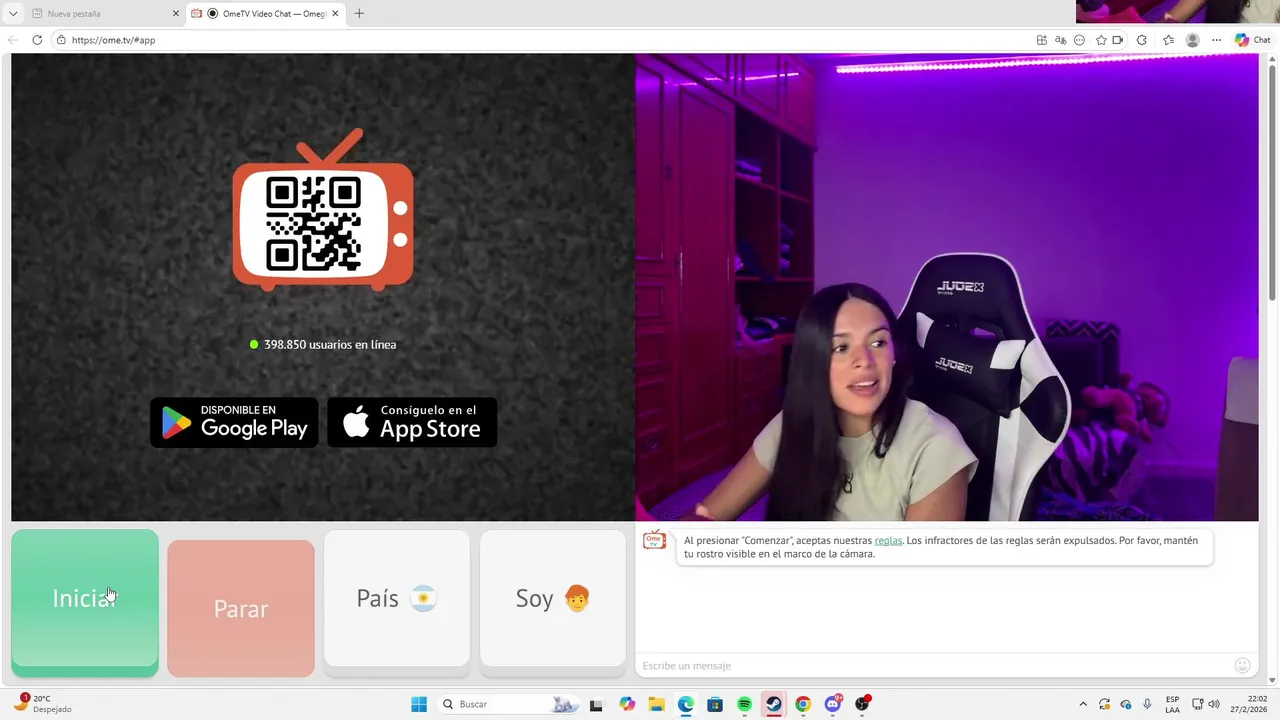The height and width of the screenshot is (720, 1280).
Task: Click the Google Play download badge
Action: pyautogui.click(x=234, y=422)
